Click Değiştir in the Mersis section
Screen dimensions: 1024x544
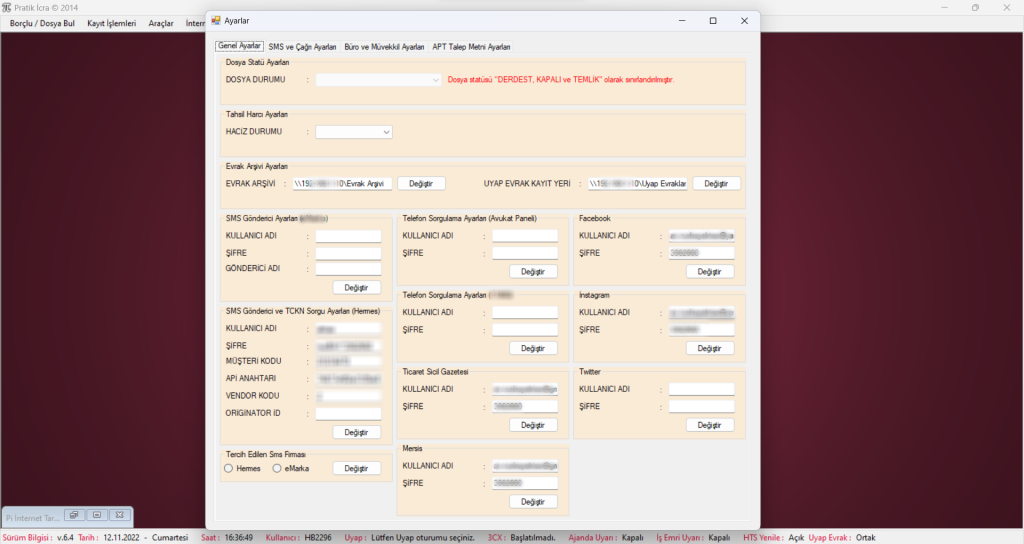(x=533, y=501)
